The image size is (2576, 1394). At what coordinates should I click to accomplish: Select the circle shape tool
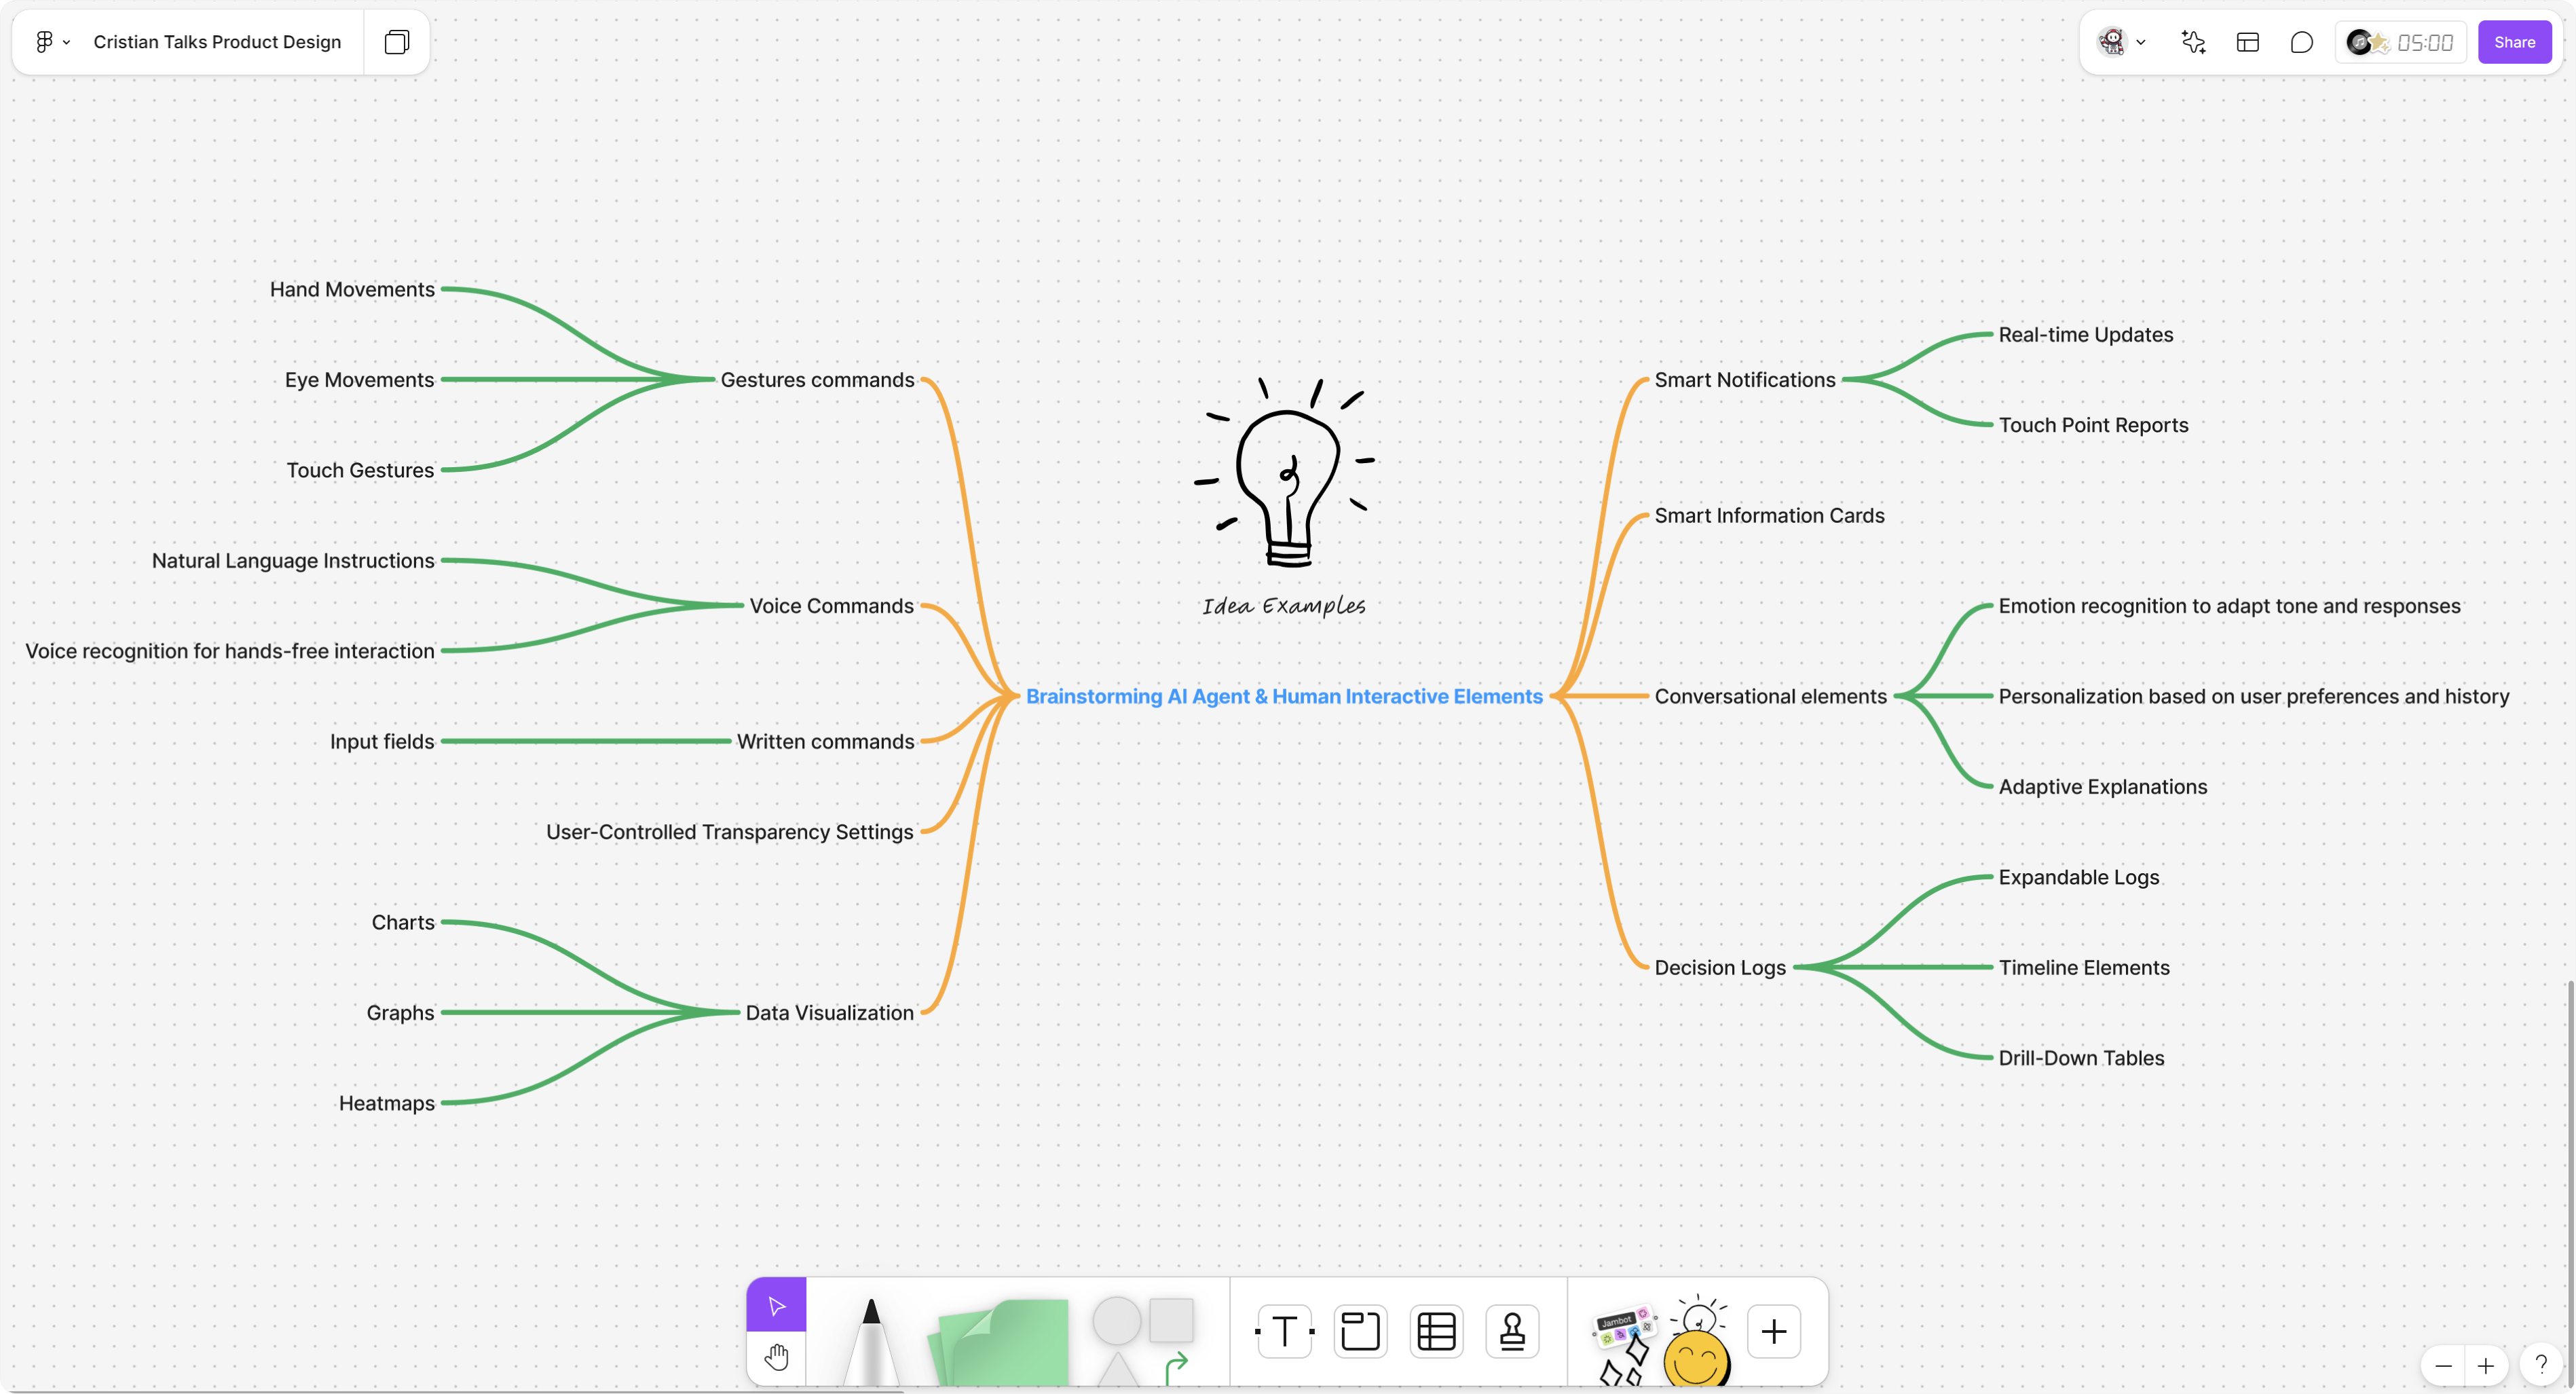(x=1117, y=1321)
